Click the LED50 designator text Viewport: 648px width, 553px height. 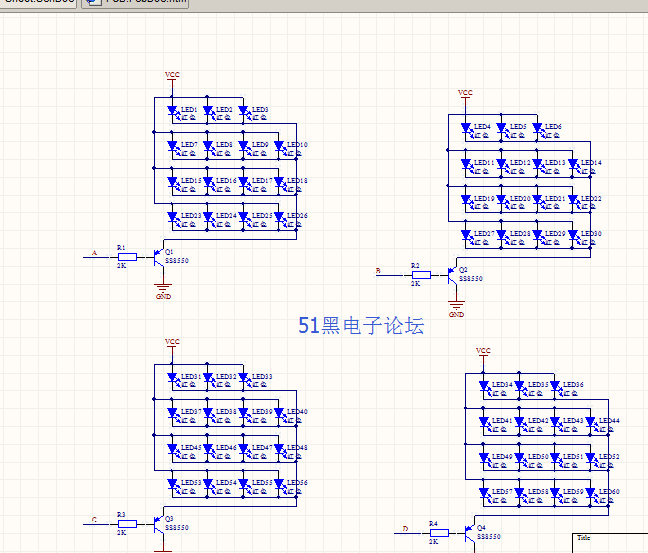[538, 457]
